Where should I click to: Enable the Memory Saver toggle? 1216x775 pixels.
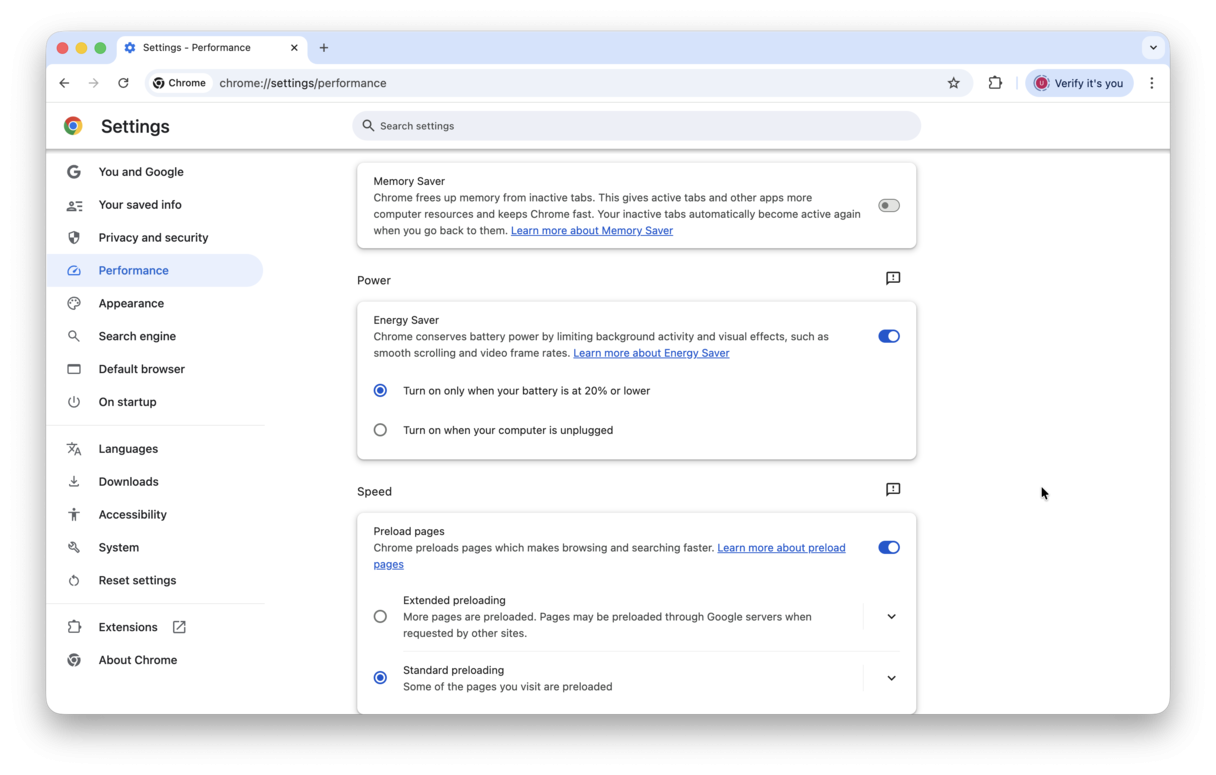coord(888,205)
